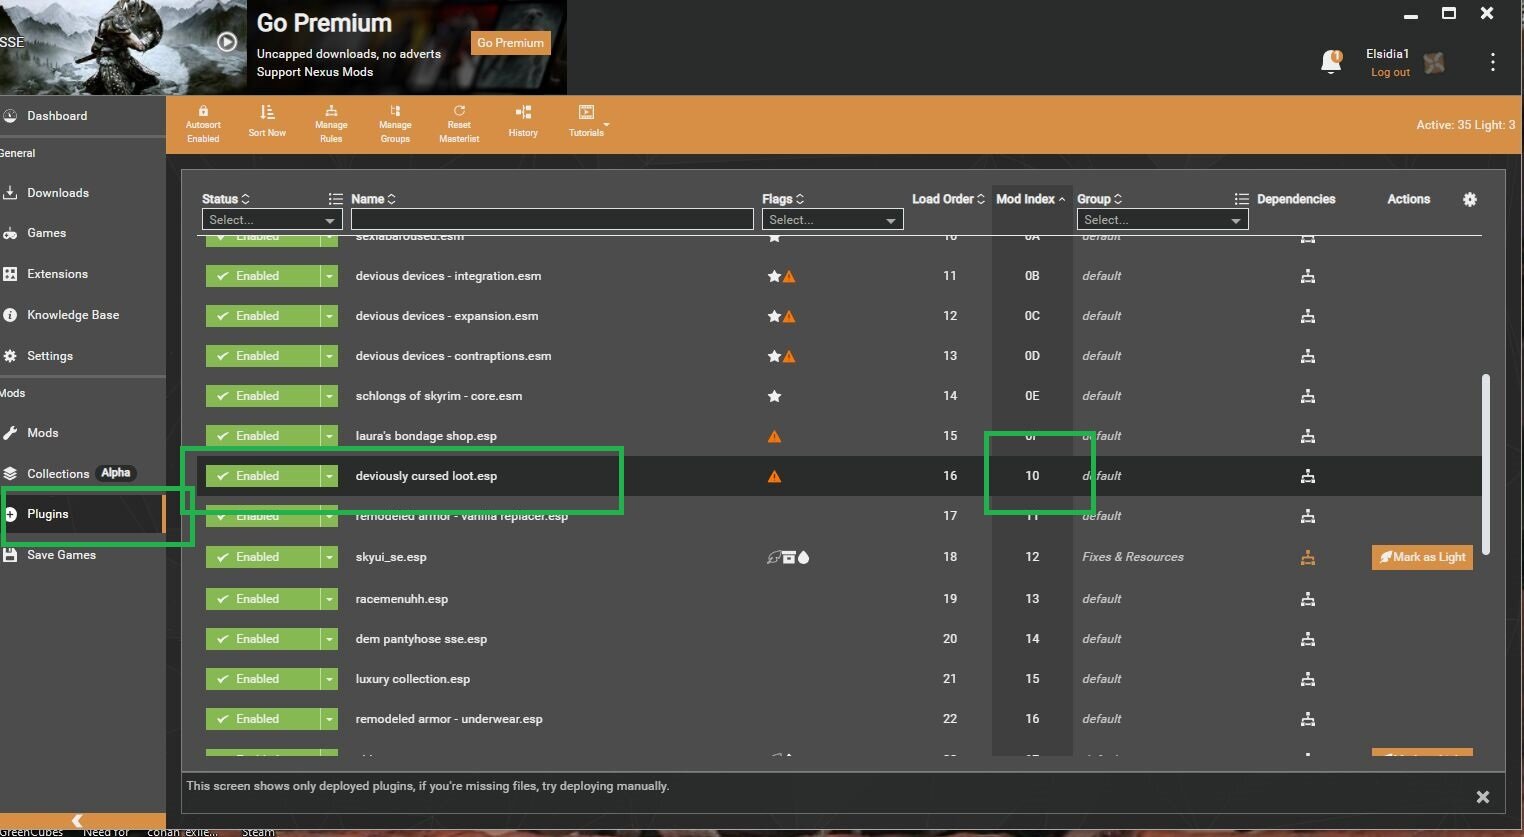
Task: Toggle Enabled for devious devices - contraptions.esm
Action: tap(262, 356)
